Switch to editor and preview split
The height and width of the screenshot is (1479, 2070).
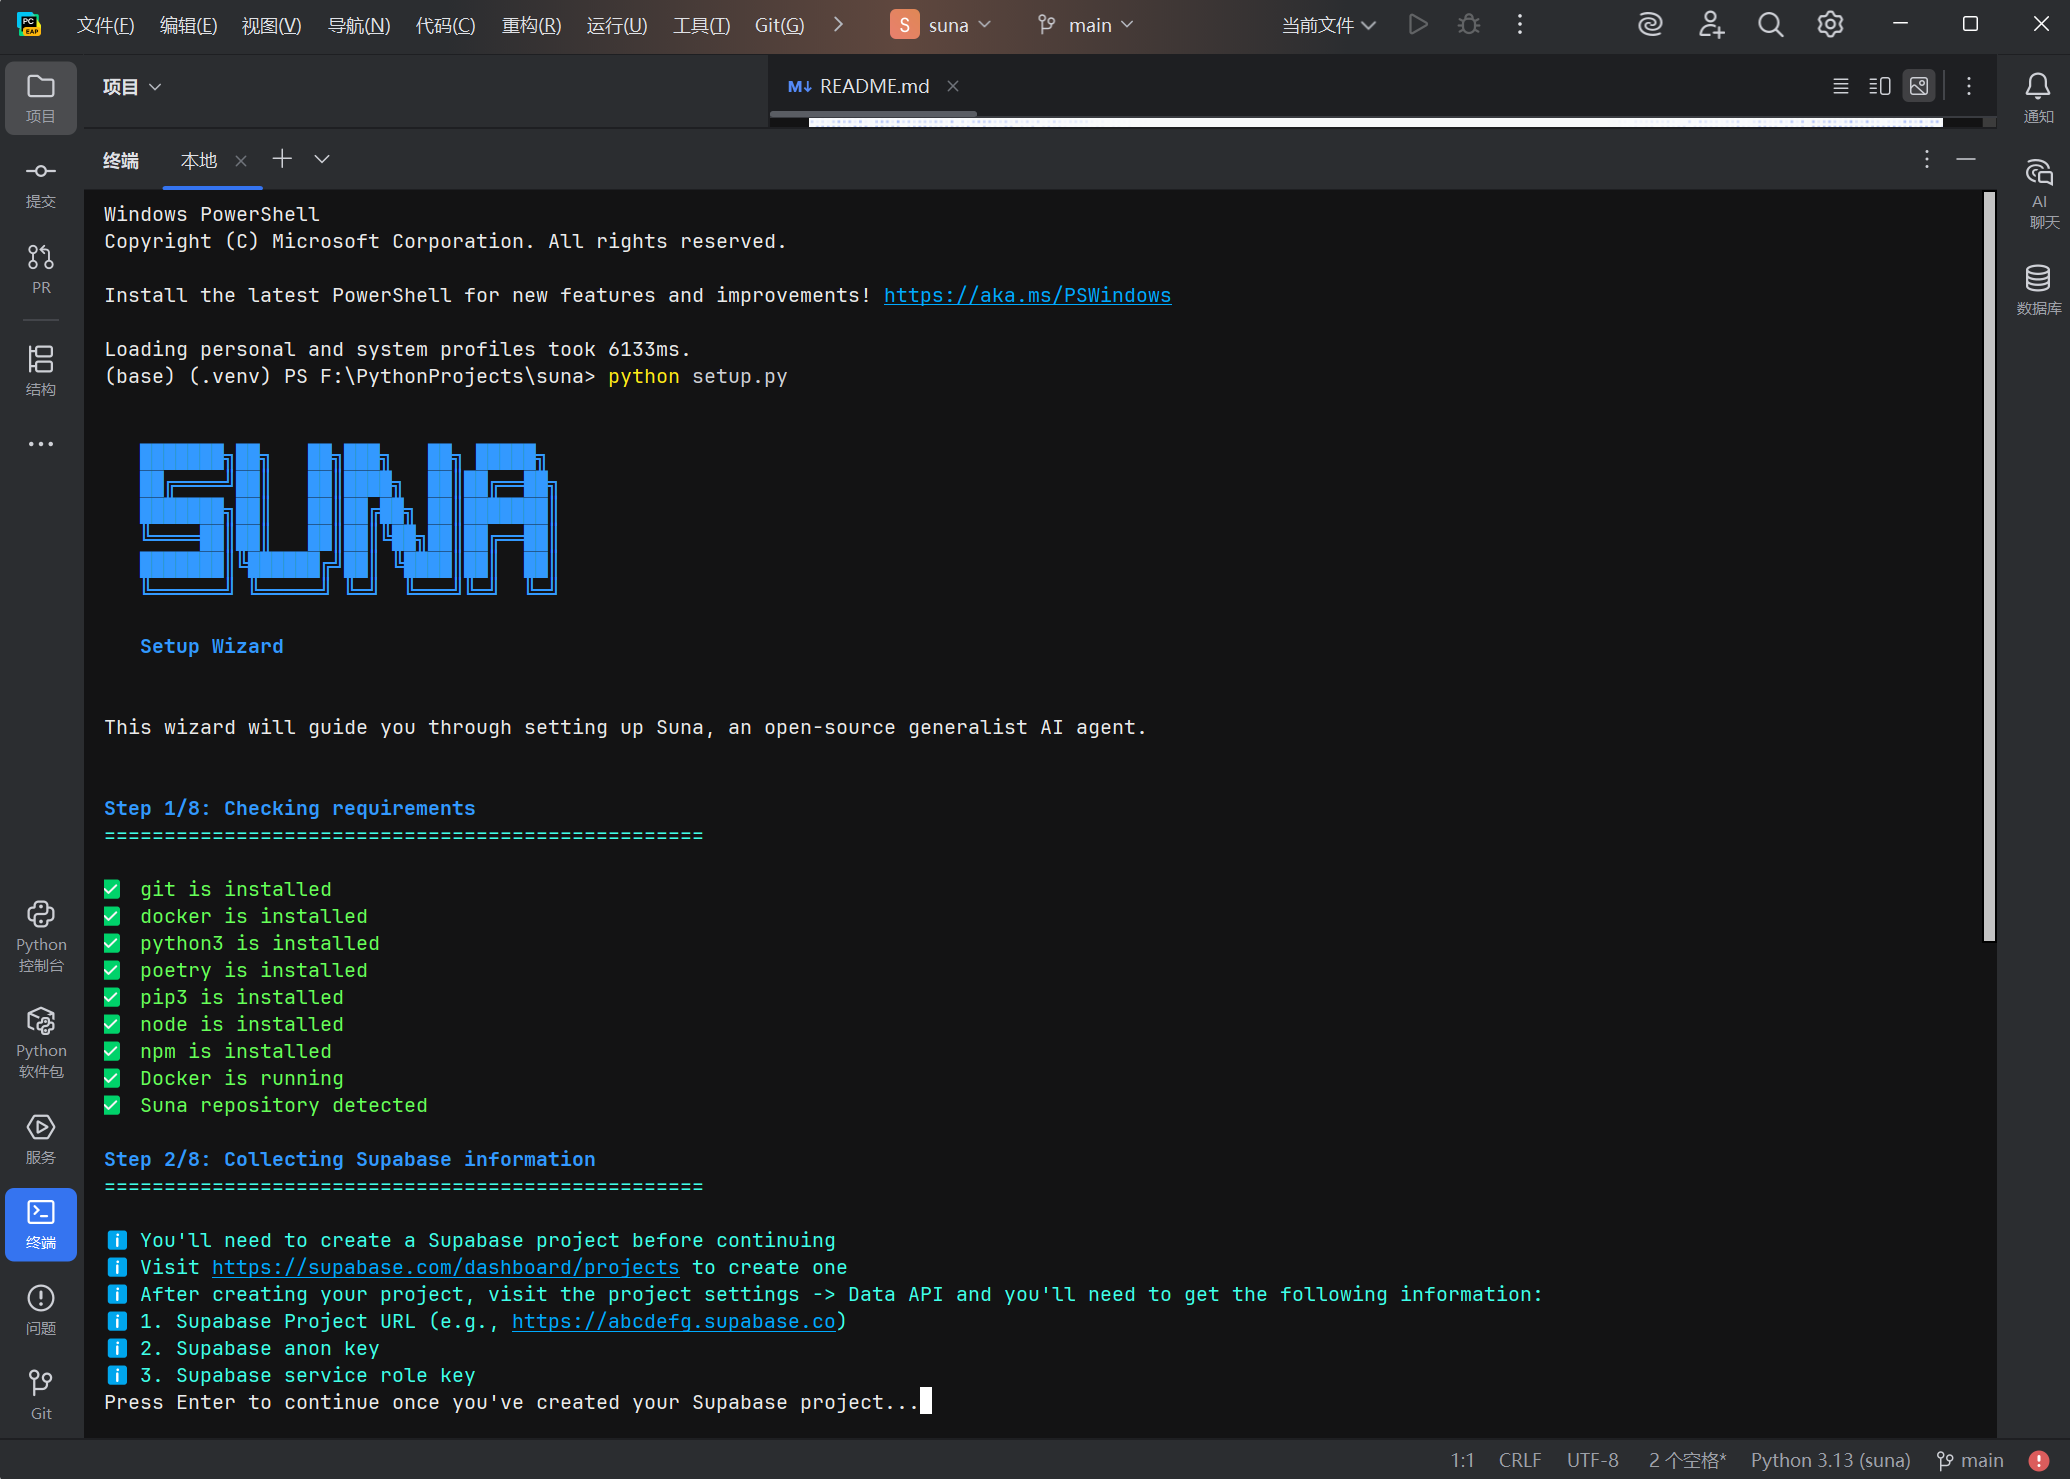click(1879, 86)
